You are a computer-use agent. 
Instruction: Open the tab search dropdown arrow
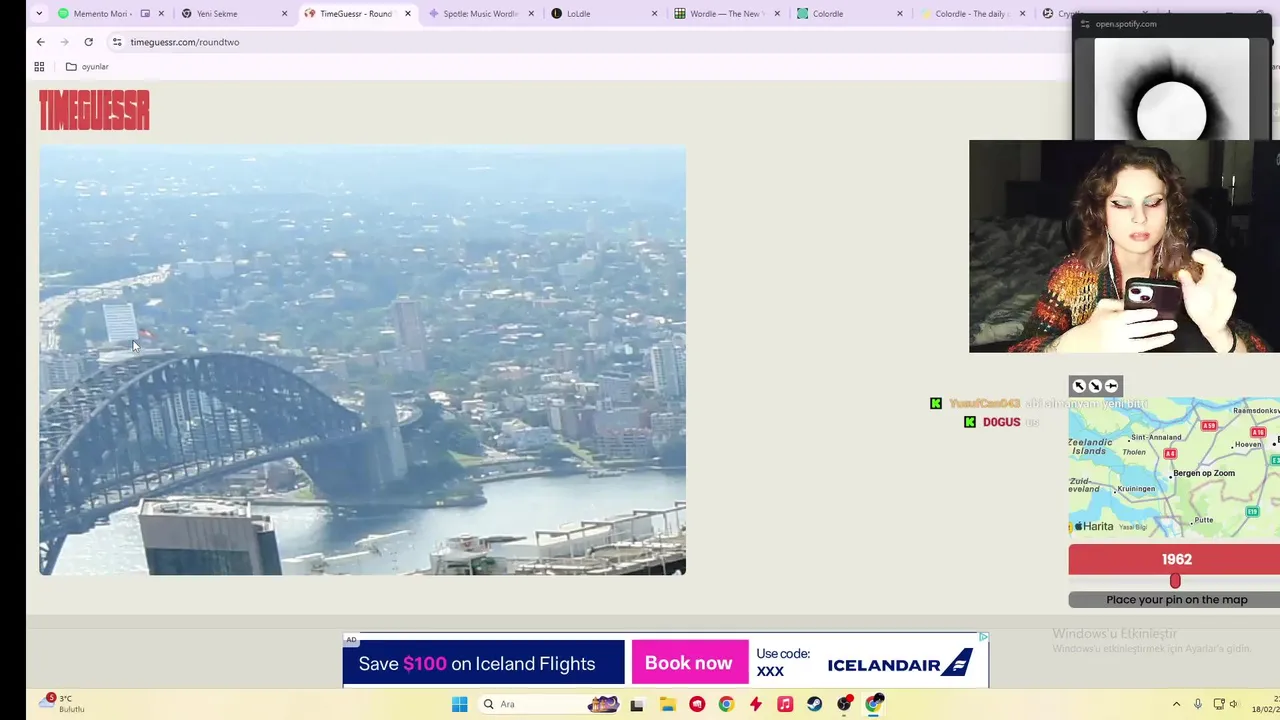39,14
